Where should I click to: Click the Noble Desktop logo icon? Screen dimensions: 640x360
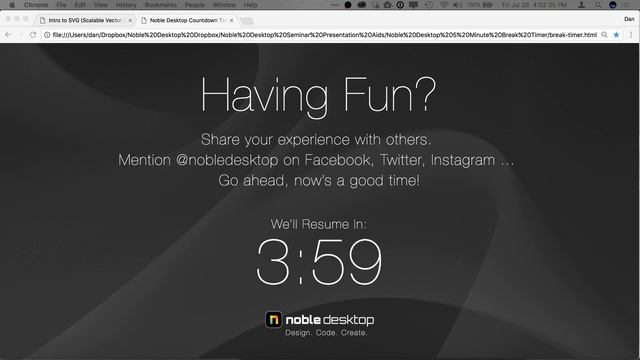(273, 320)
